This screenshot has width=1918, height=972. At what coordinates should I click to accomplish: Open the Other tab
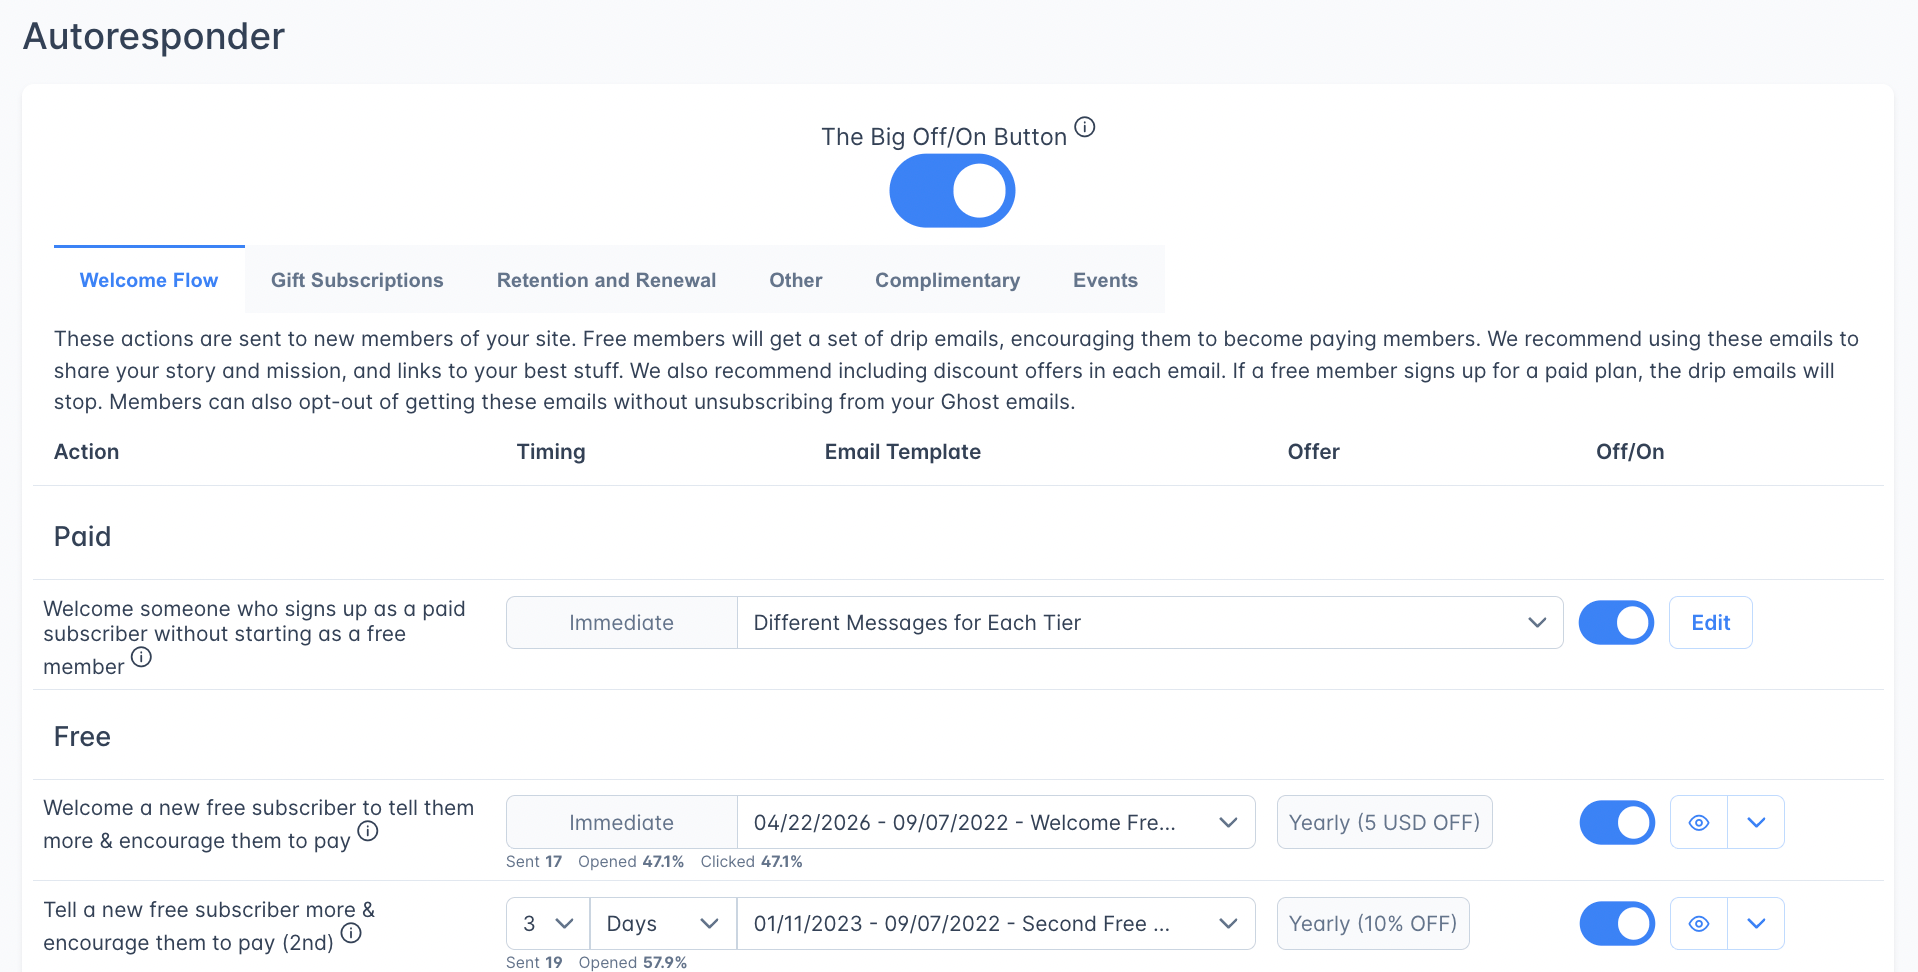[x=796, y=280]
